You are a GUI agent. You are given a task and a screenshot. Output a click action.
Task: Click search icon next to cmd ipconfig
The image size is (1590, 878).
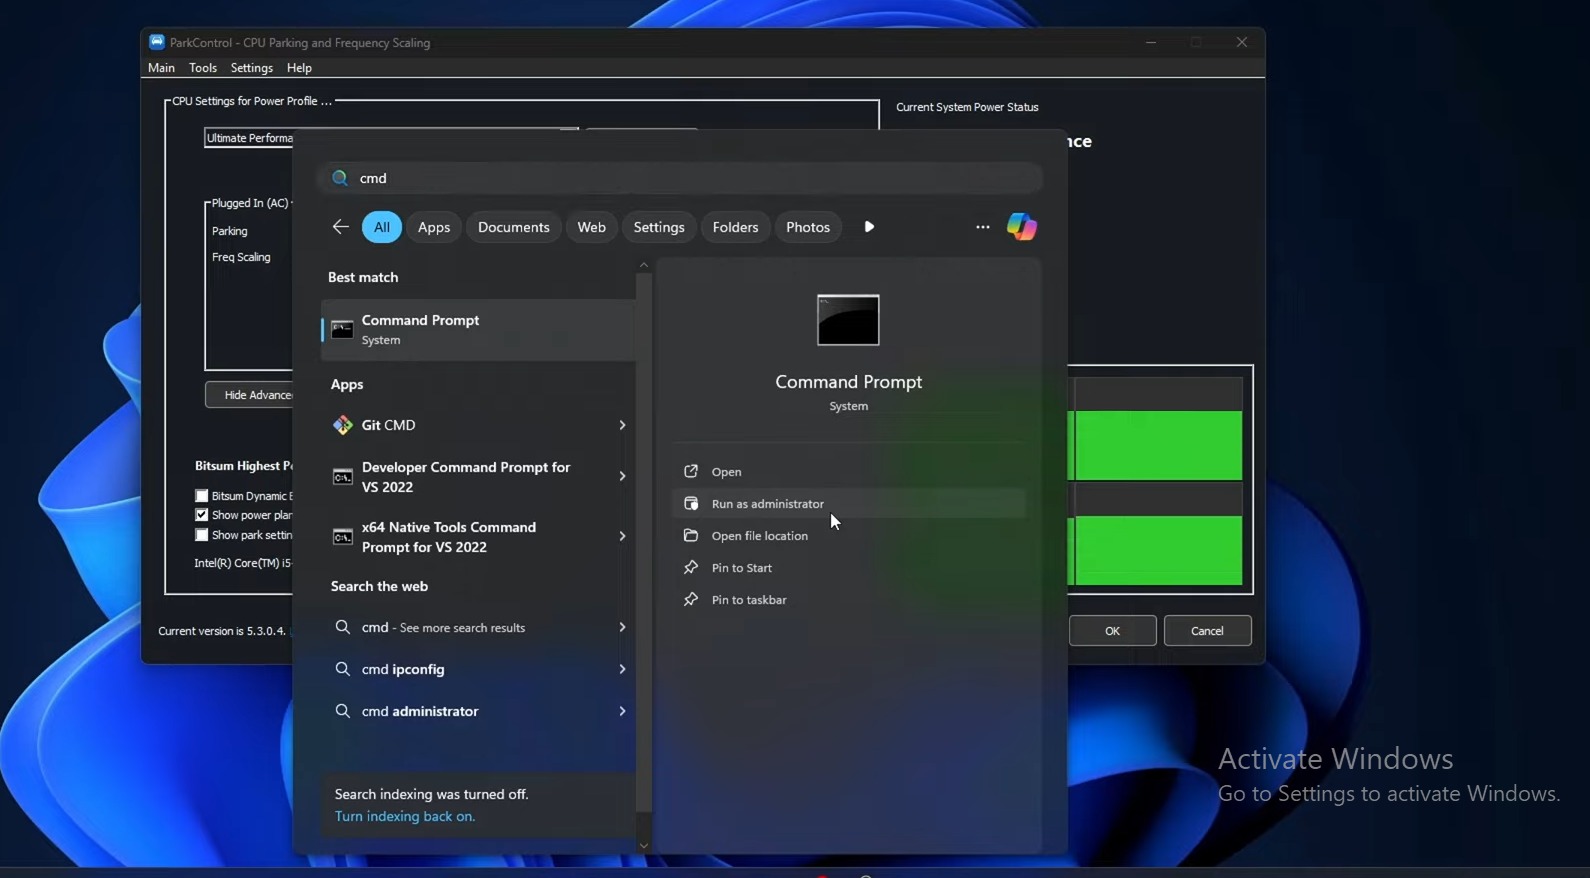342,669
